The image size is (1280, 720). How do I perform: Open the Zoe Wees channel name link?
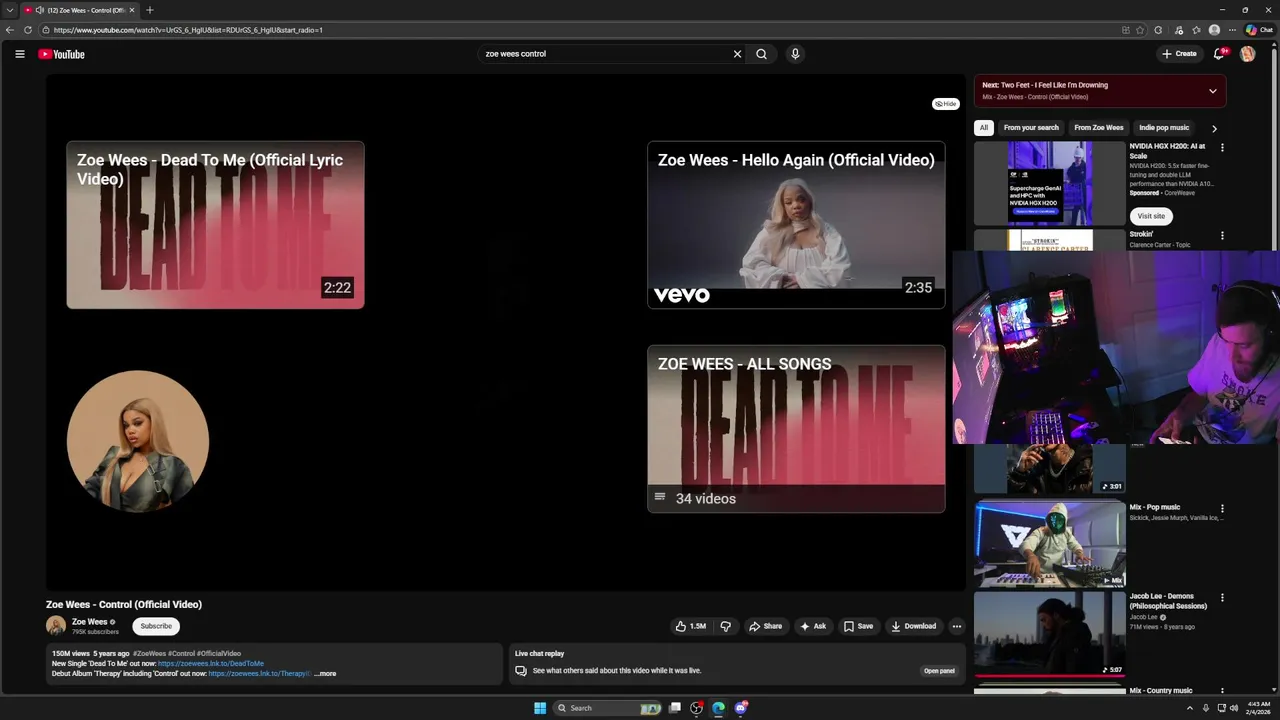(90, 622)
